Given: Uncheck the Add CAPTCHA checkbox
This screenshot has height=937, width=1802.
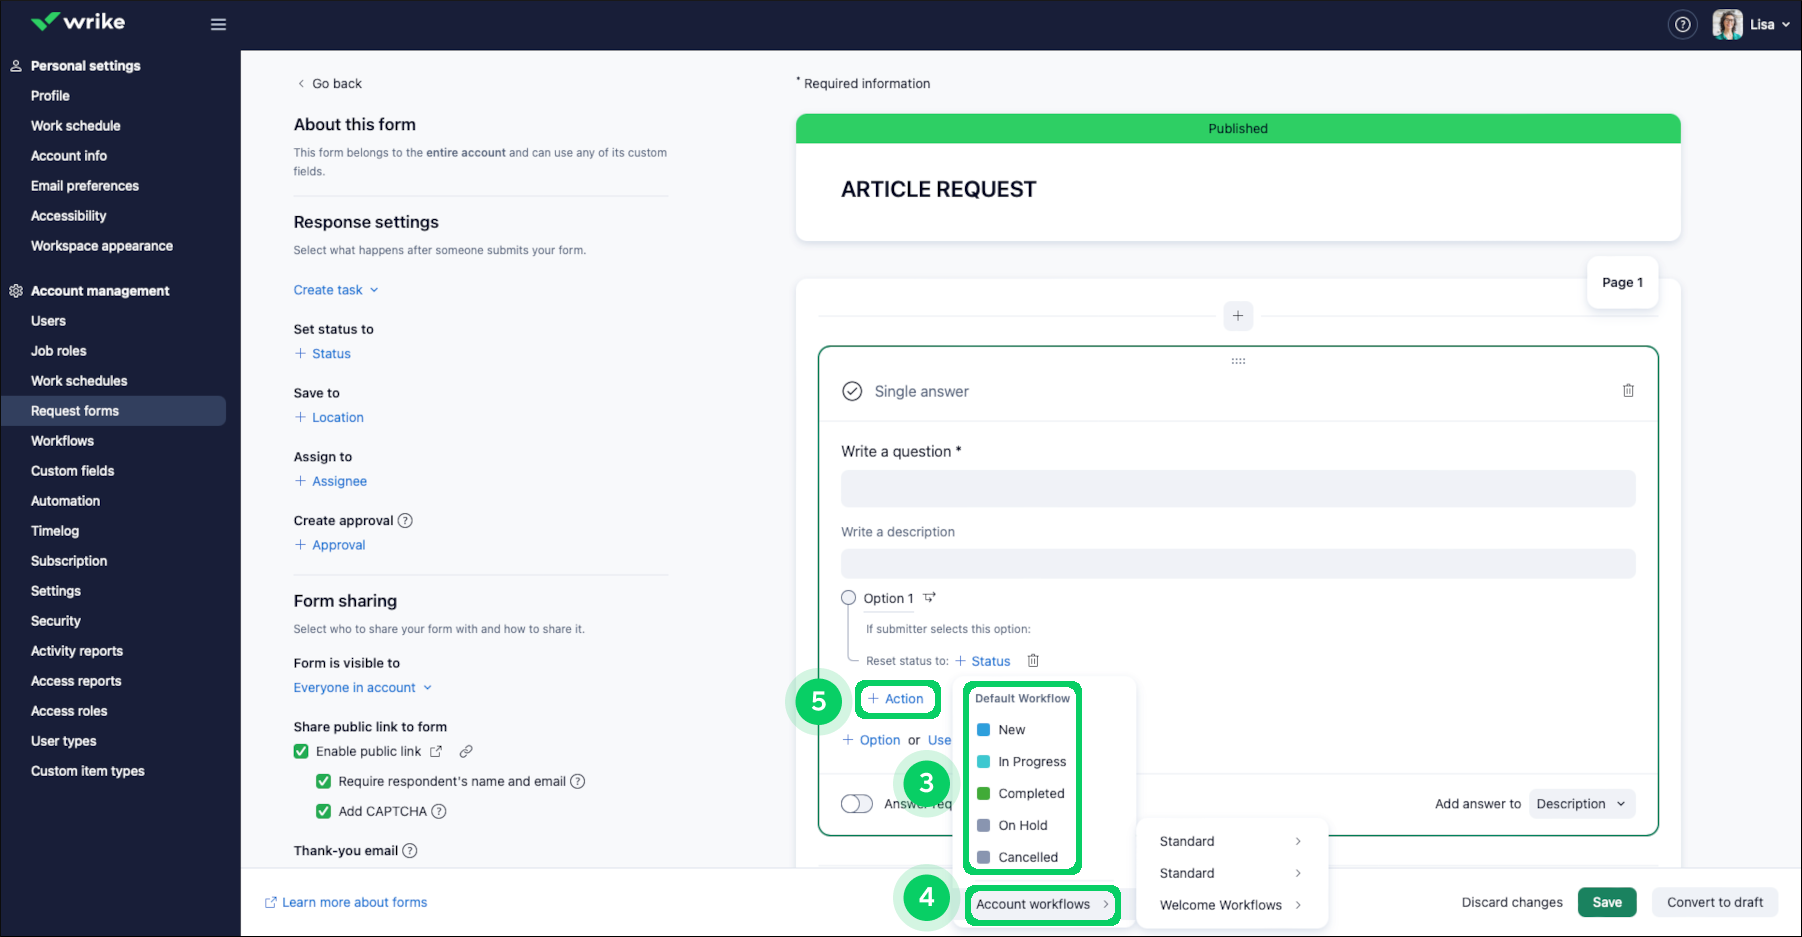Looking at the screenshot, I should tap(324, 811).
